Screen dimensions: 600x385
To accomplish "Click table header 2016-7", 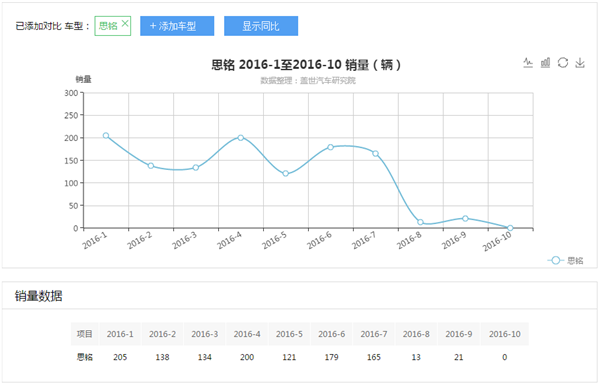I will tap(374, 334).
